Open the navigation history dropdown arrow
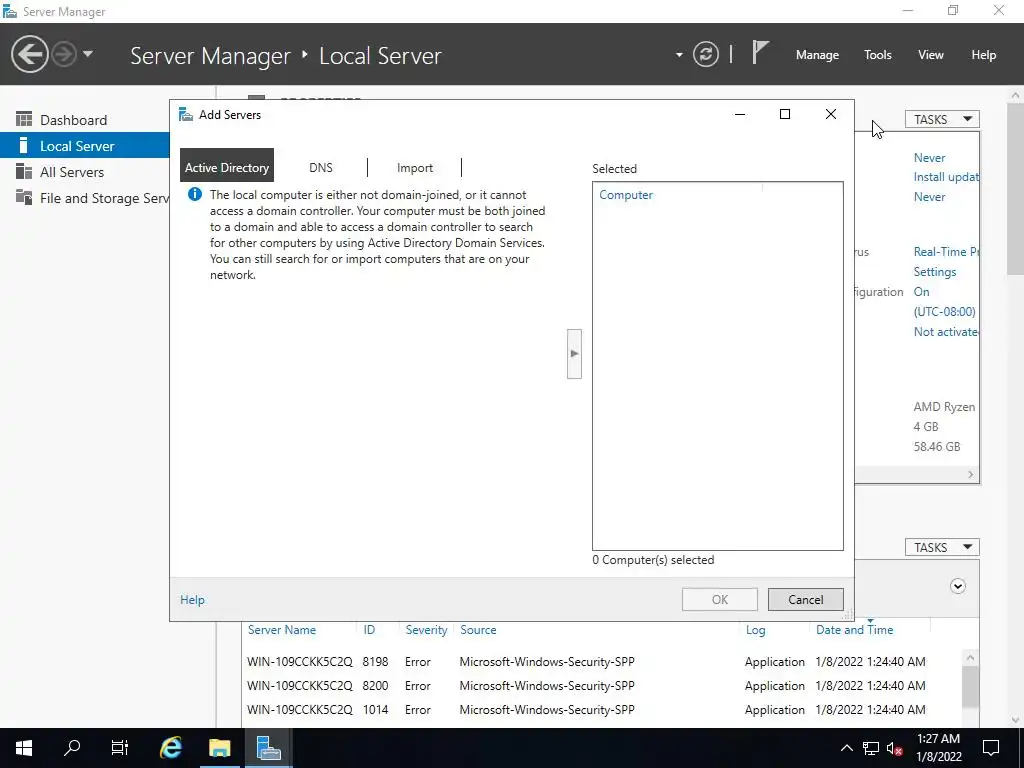 (88, 54)
